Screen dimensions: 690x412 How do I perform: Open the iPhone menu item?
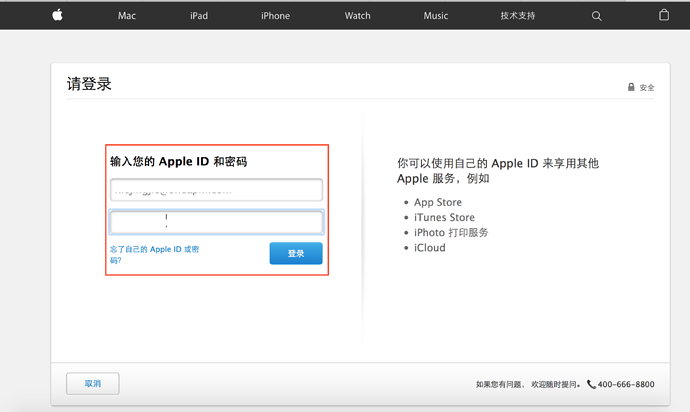pos(275,16)
